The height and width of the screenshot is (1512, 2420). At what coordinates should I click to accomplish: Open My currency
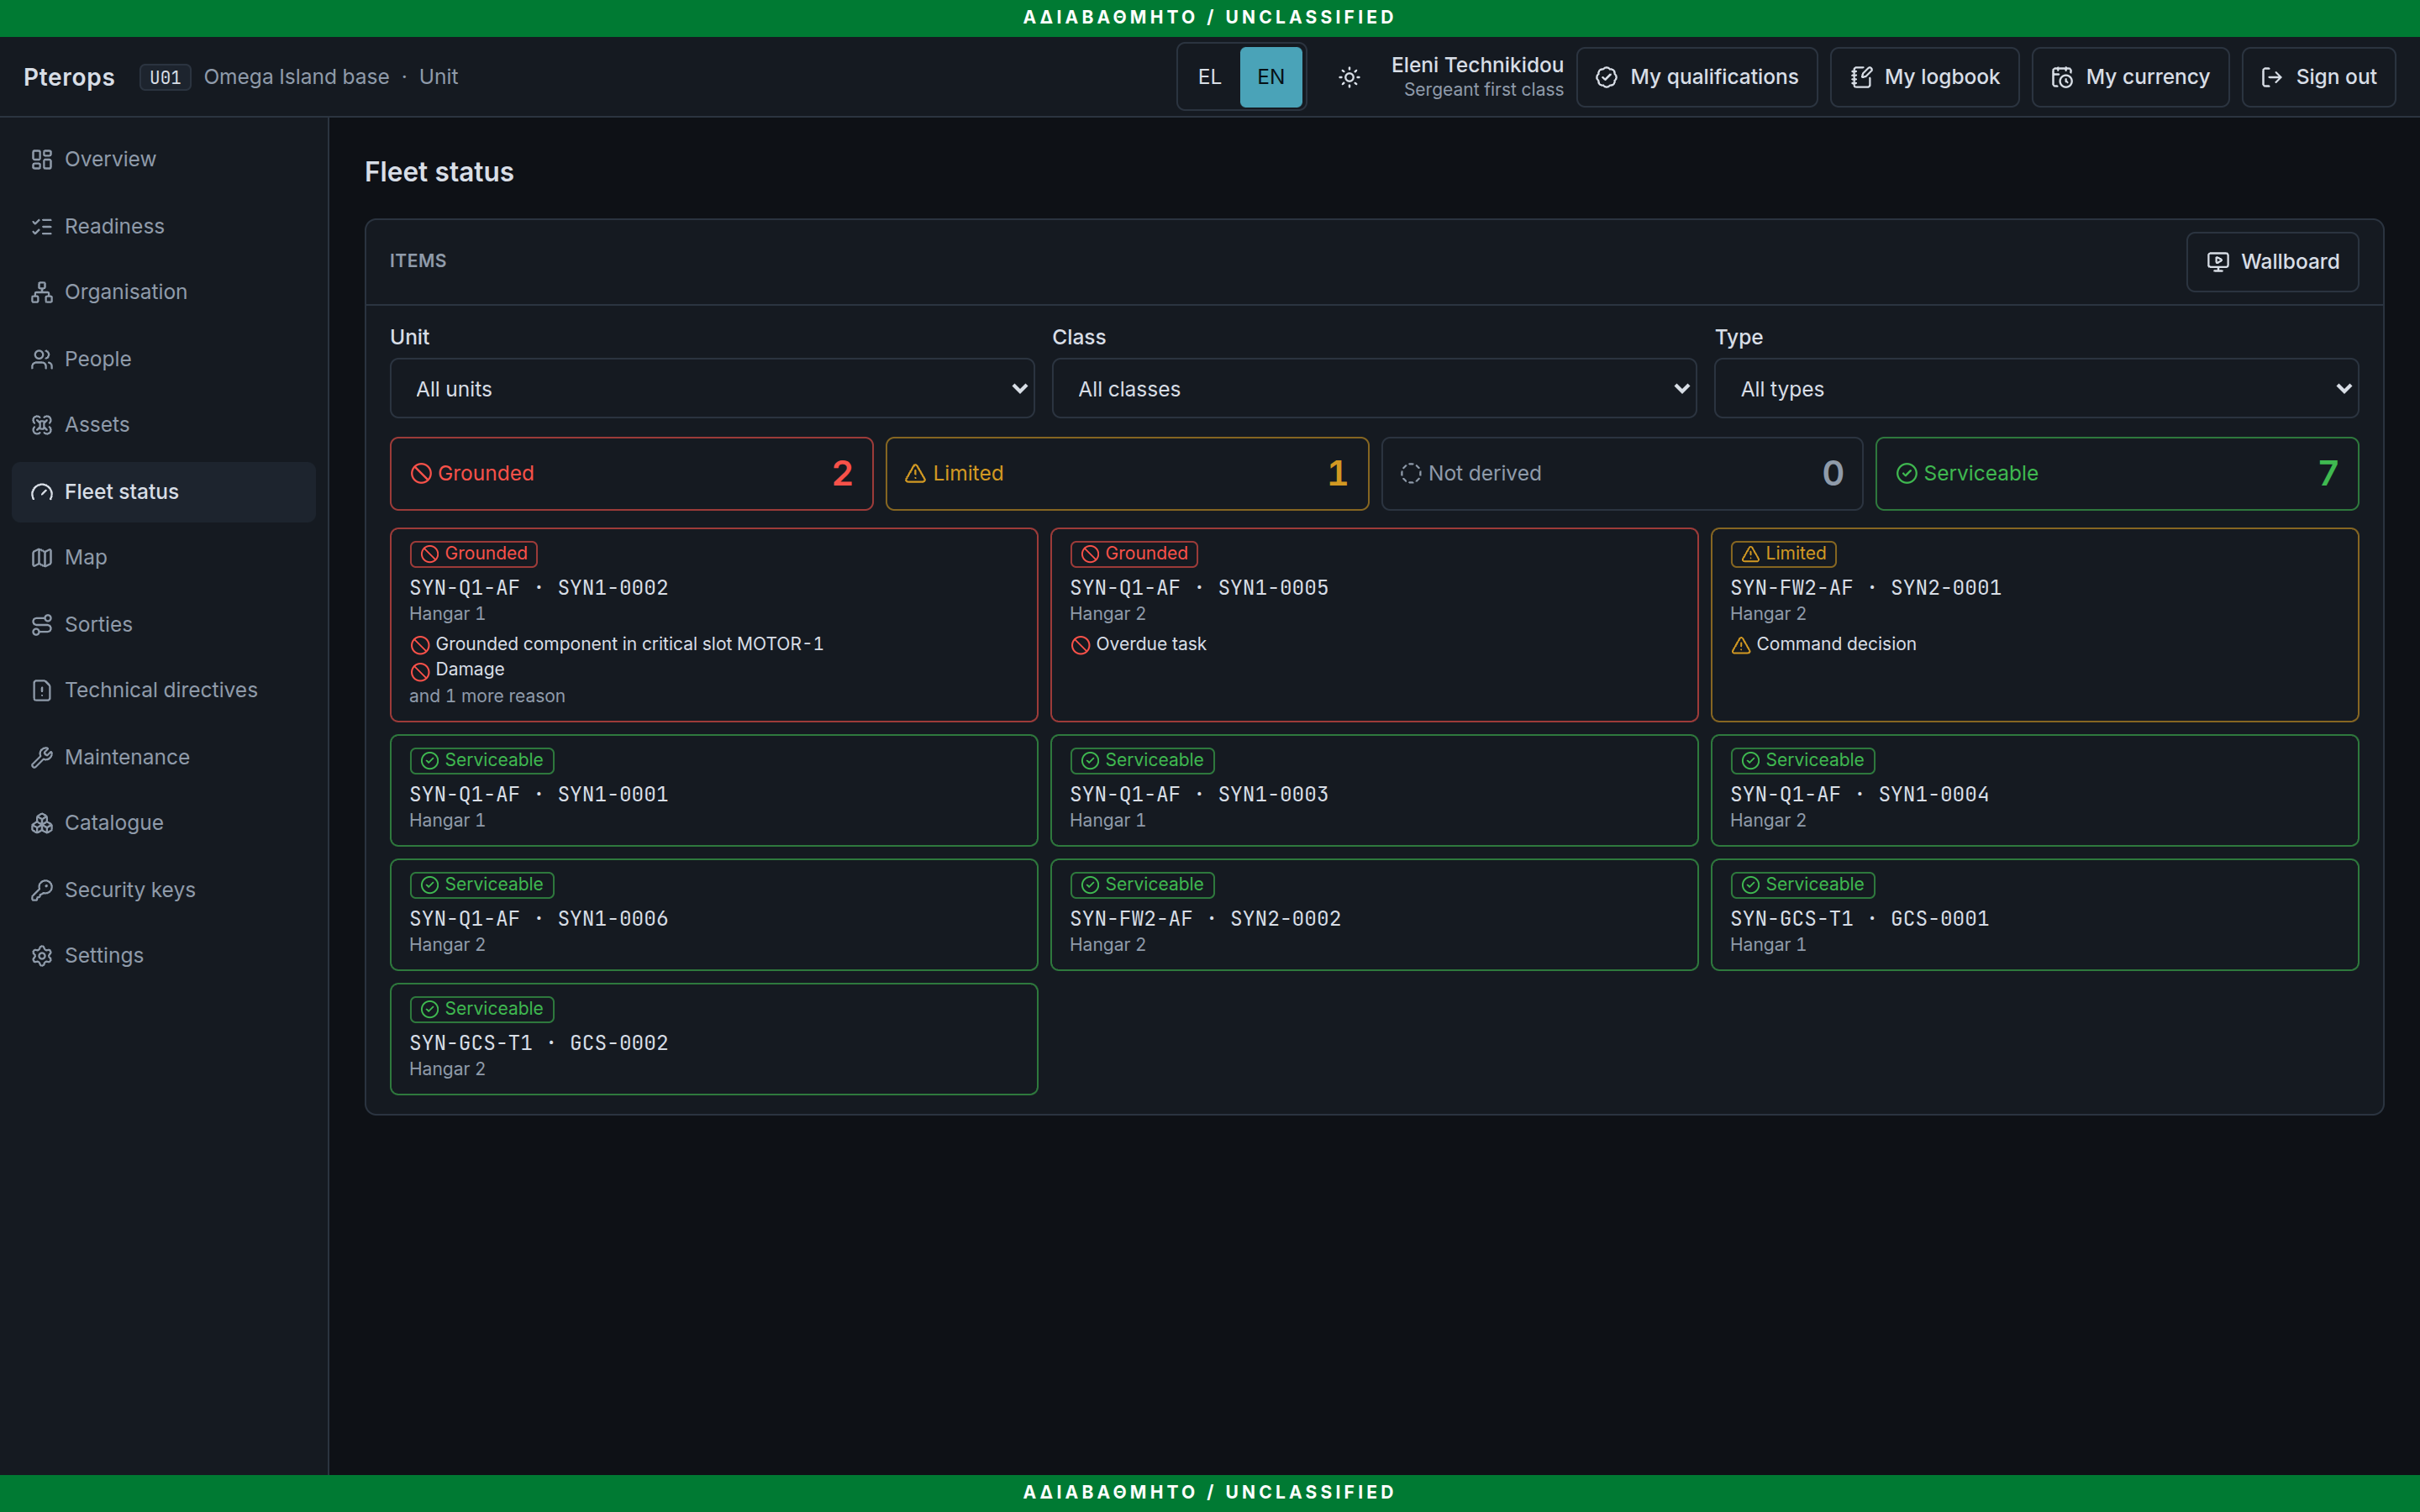(x=2130, y=77)
